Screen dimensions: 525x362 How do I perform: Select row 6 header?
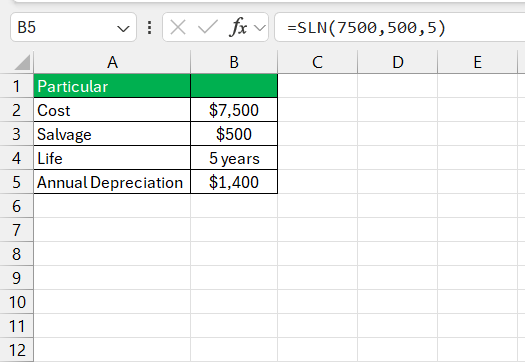point(17,206)
